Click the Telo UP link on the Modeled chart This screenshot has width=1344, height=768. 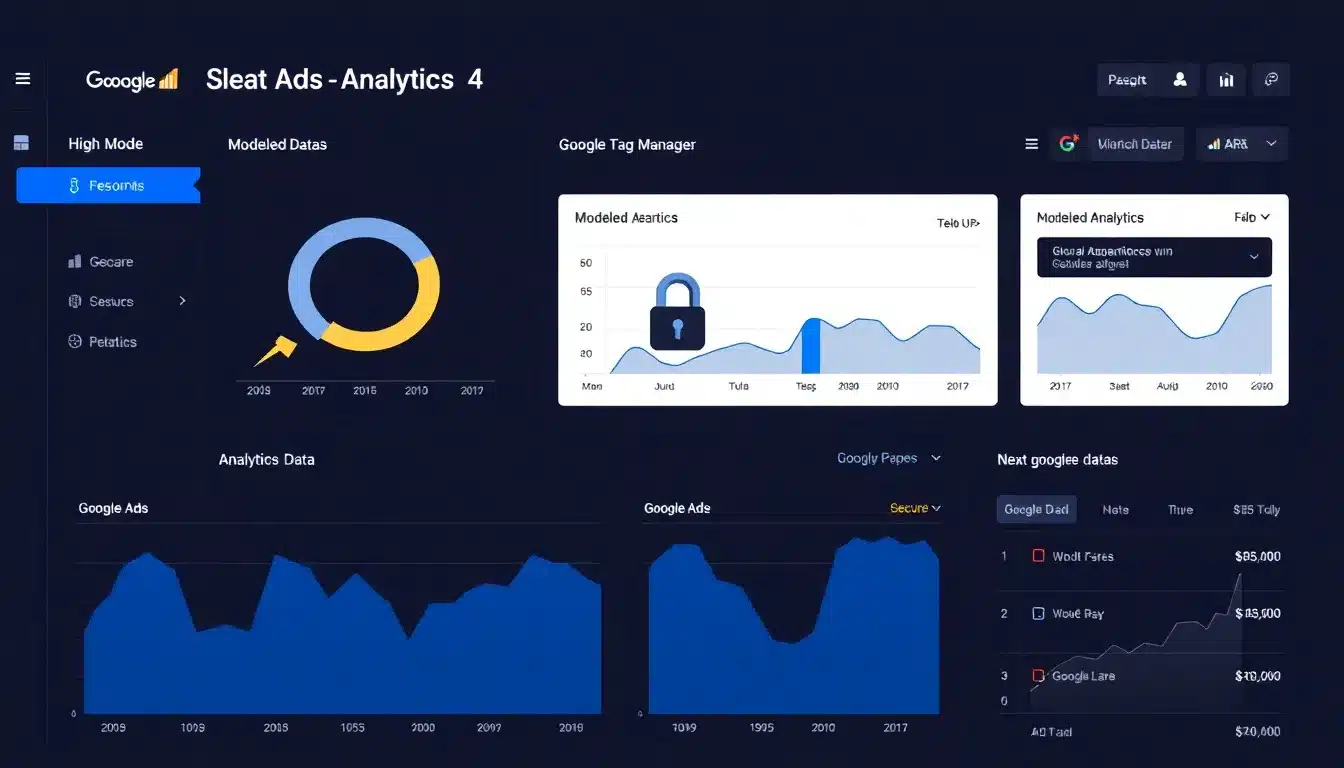pyautogui.click(x=955, y=223)
